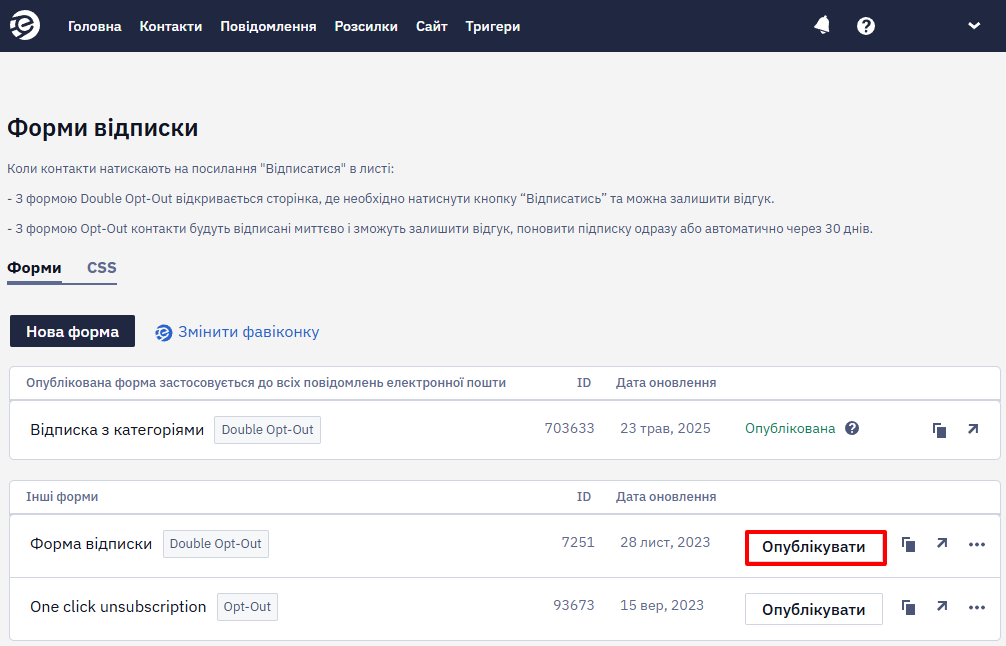
Task: Open the Контакти menu
Action: [x=171, y=26]
